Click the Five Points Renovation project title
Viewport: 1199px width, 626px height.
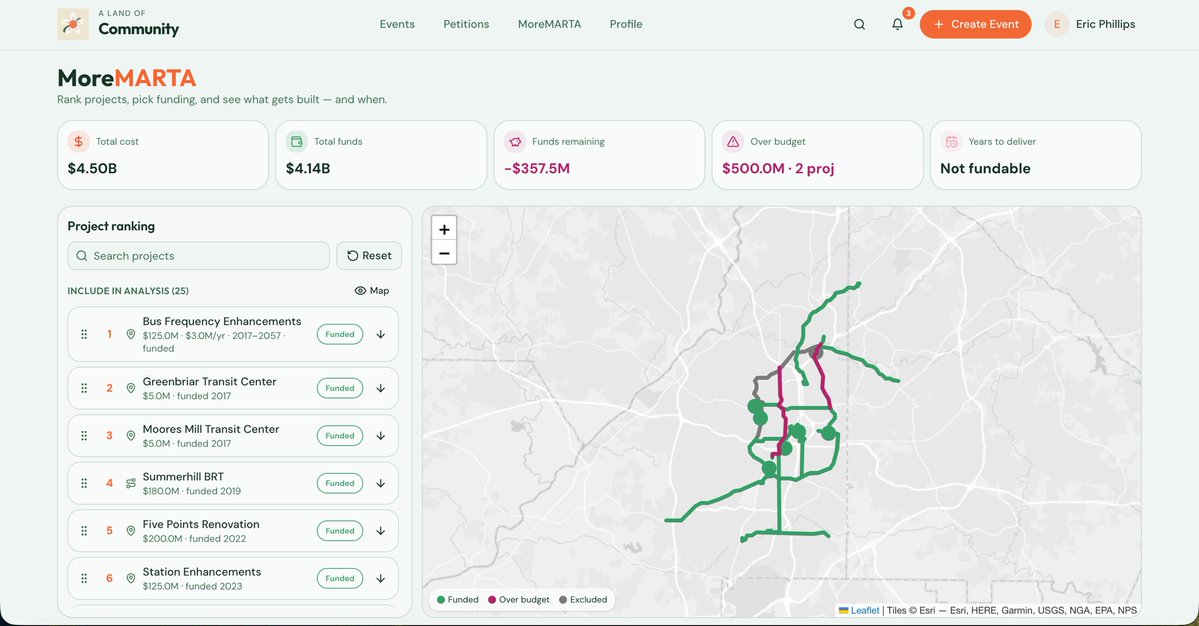click(201, 524)
